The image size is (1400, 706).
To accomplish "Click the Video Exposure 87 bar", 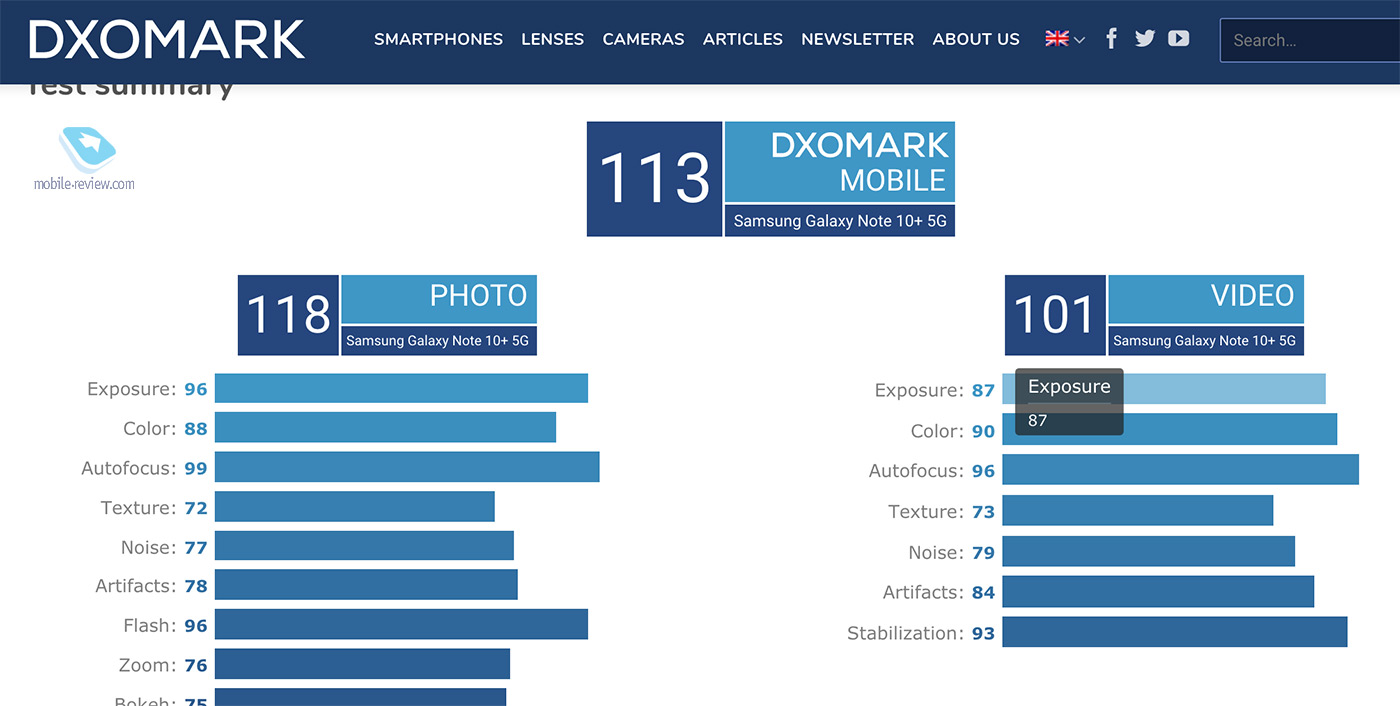I will click(1164, 389).
